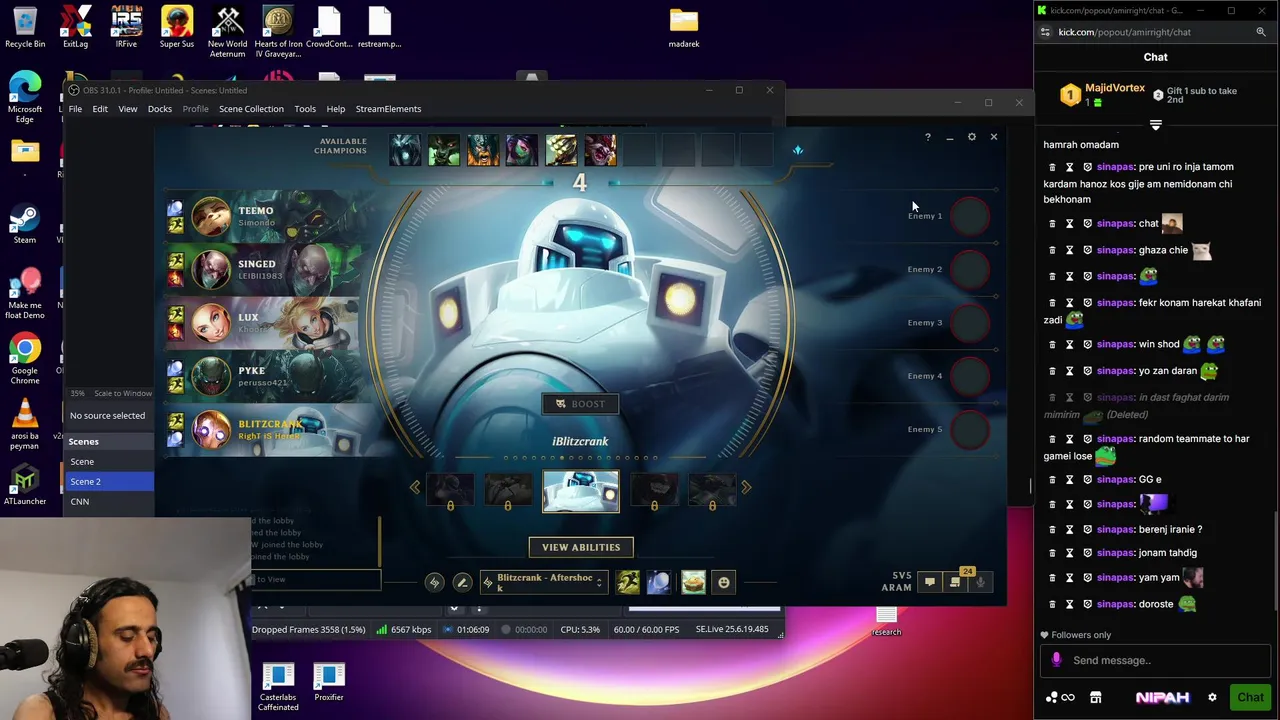Open Recycle Bin desktop icon

pos(25,26)
